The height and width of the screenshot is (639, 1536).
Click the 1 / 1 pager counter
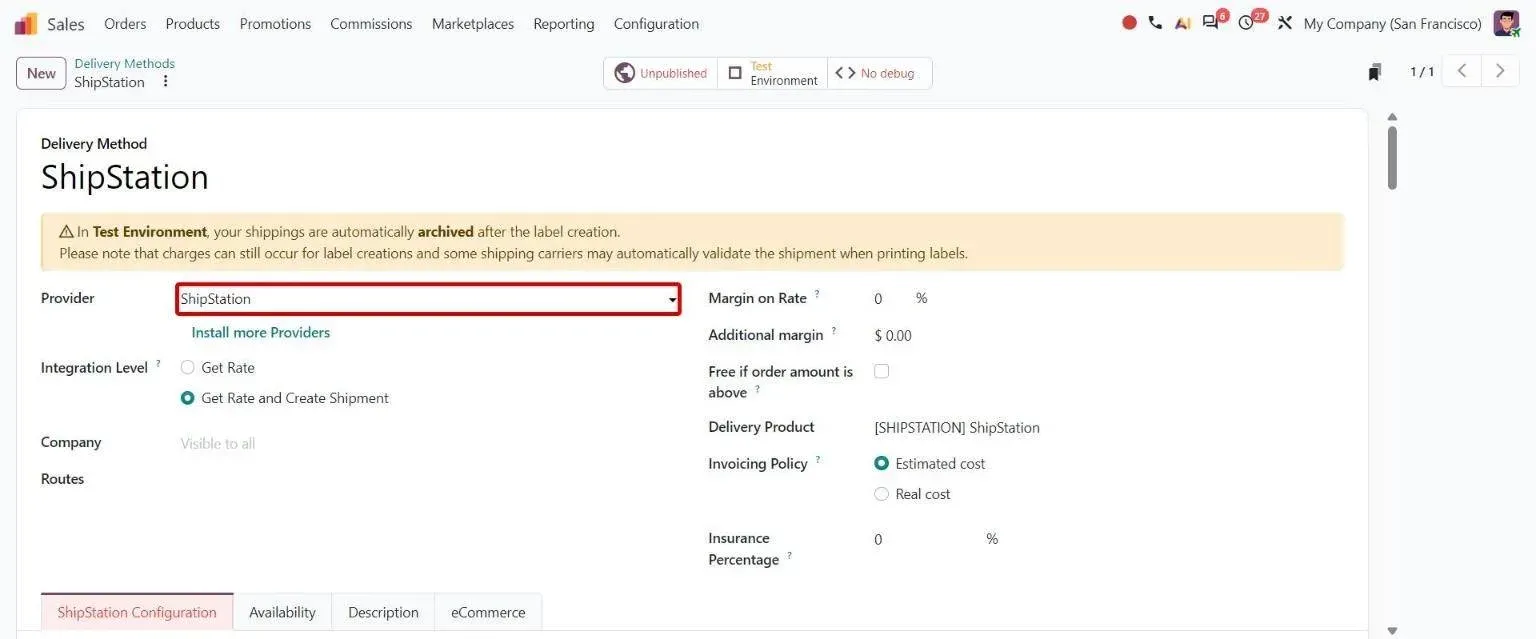(1422, 71)
